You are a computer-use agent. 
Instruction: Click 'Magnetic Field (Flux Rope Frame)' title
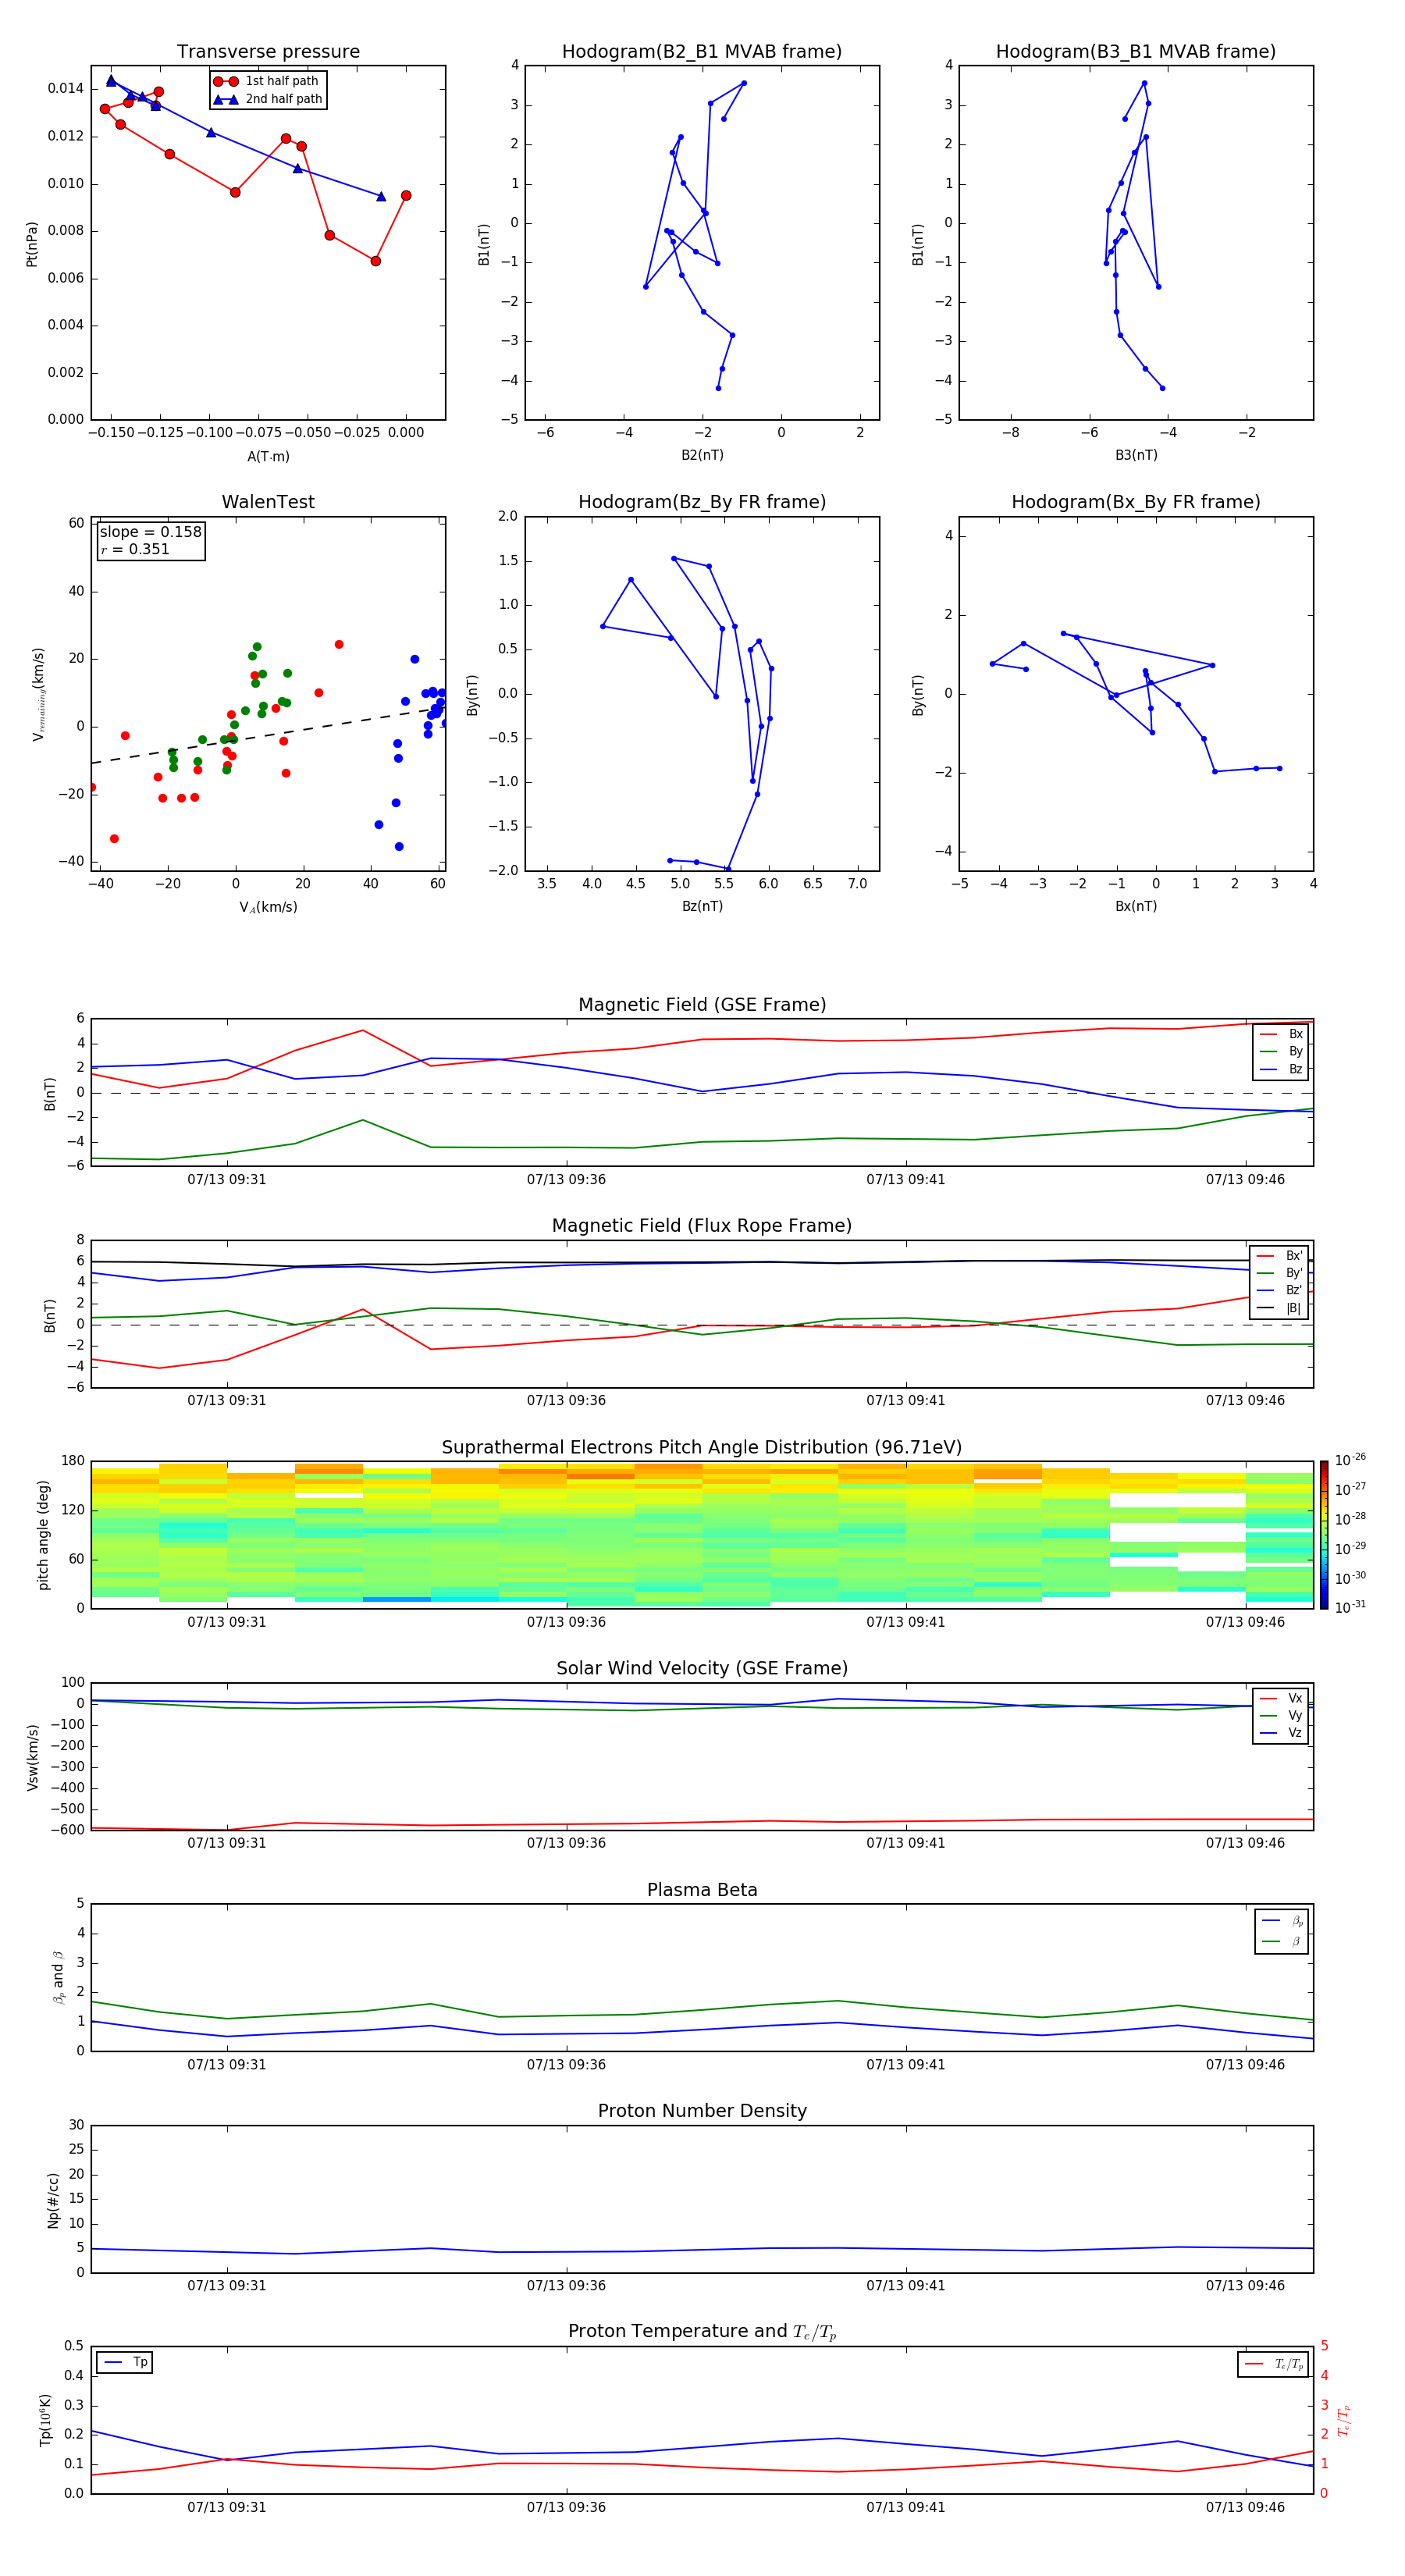point(702,1226)
